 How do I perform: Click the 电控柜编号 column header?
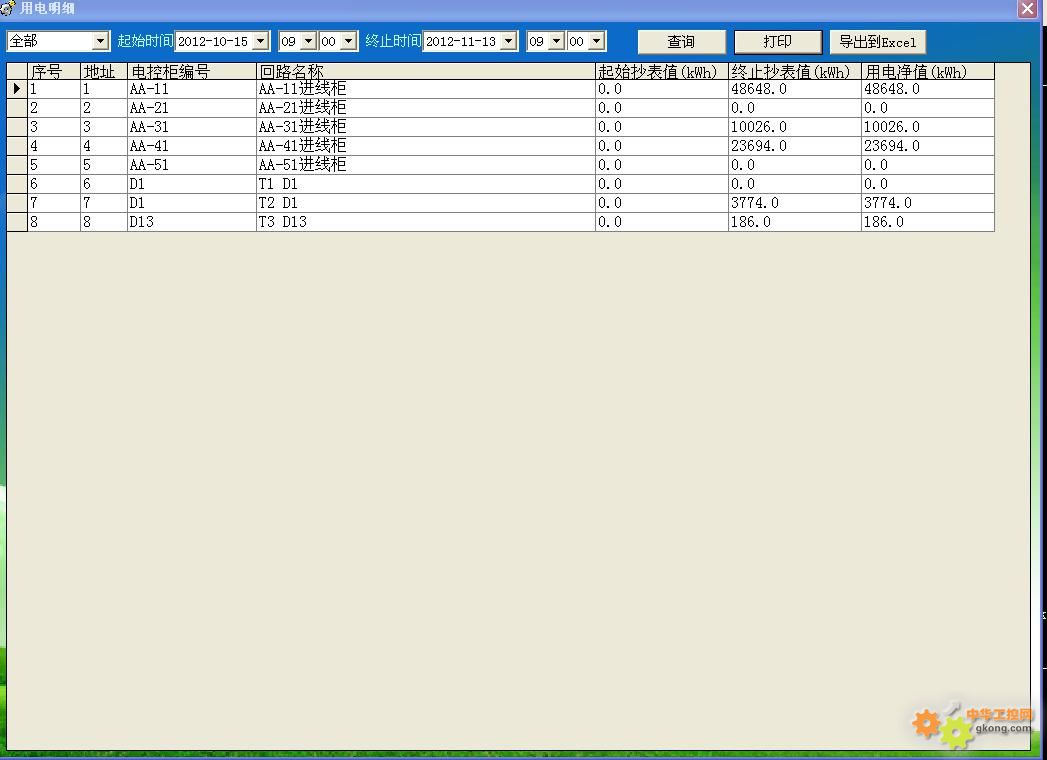pos(191,72)
